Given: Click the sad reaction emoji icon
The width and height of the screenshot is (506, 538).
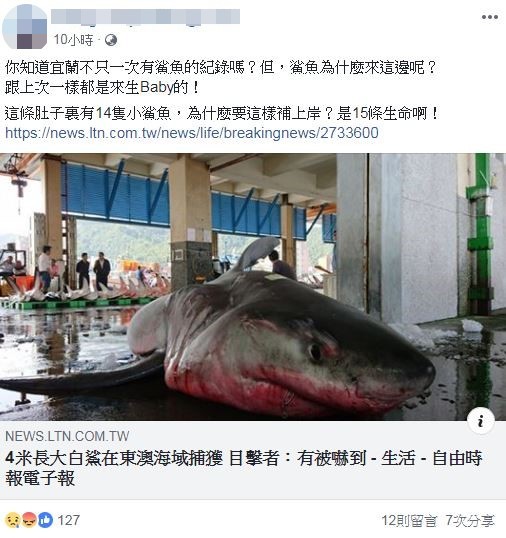Looking at the screenshot, I should coord(13,520).
